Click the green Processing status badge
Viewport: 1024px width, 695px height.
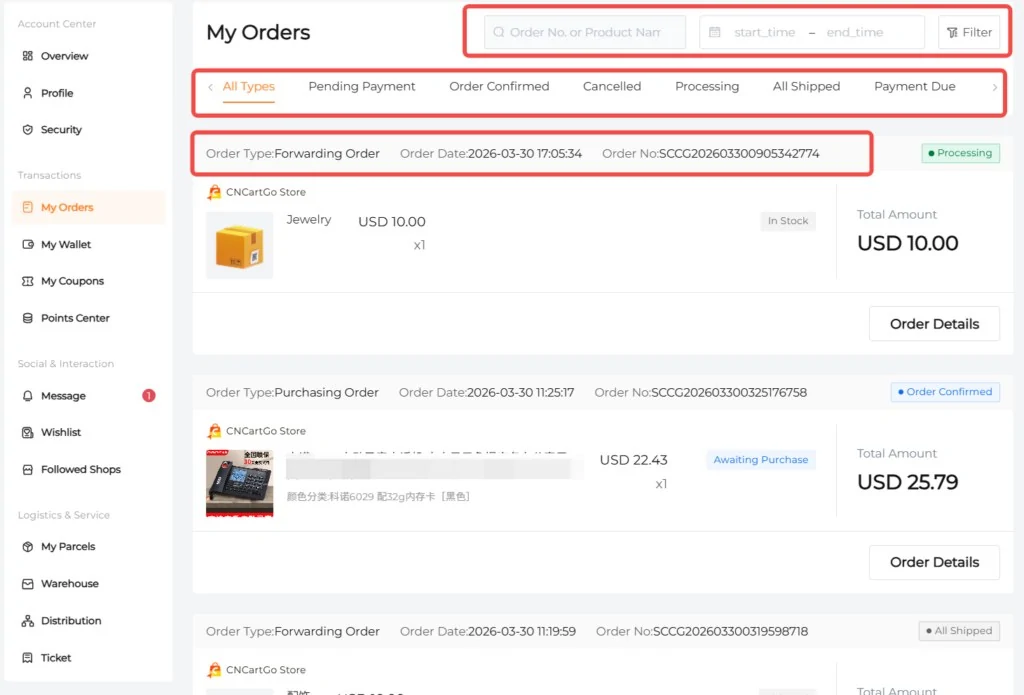[x=960, y=153]
